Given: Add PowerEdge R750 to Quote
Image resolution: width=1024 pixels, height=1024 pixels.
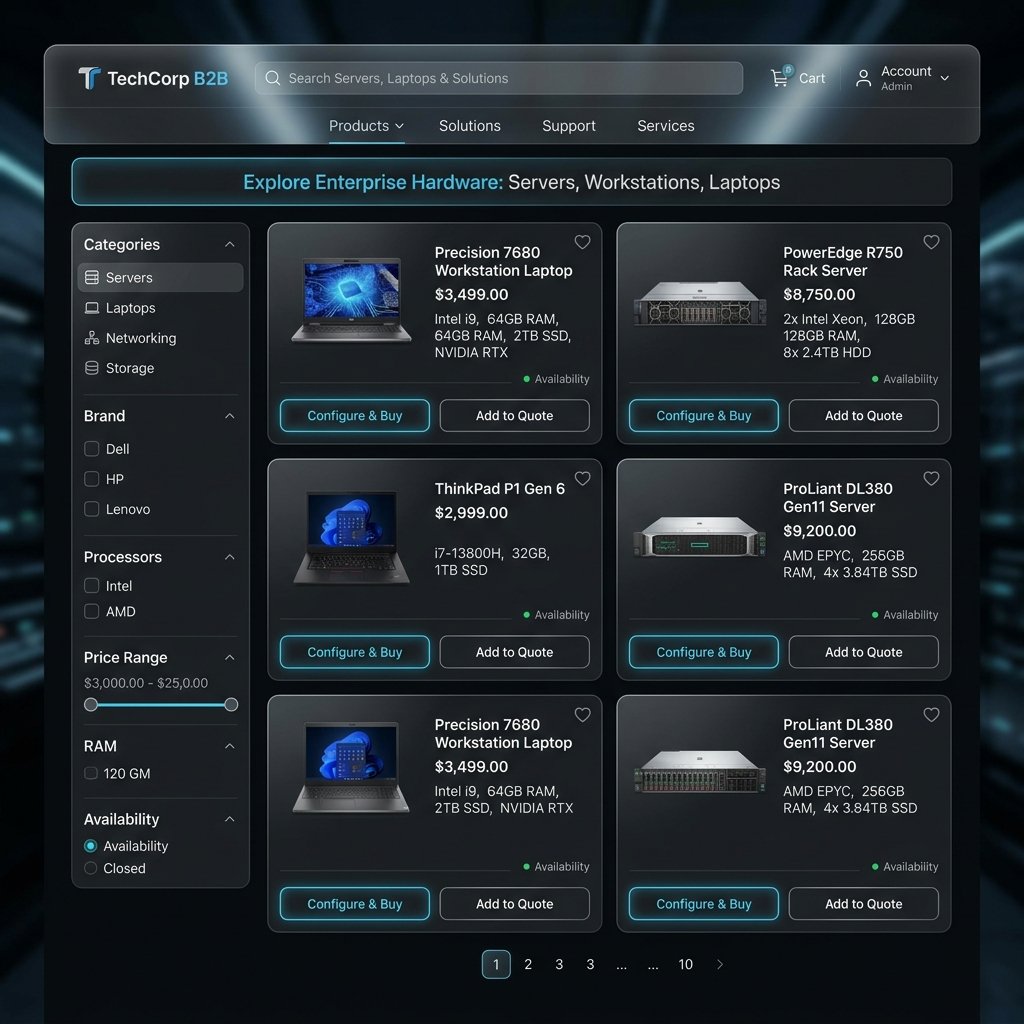Looking at the screenshot, I should (863, 415).
